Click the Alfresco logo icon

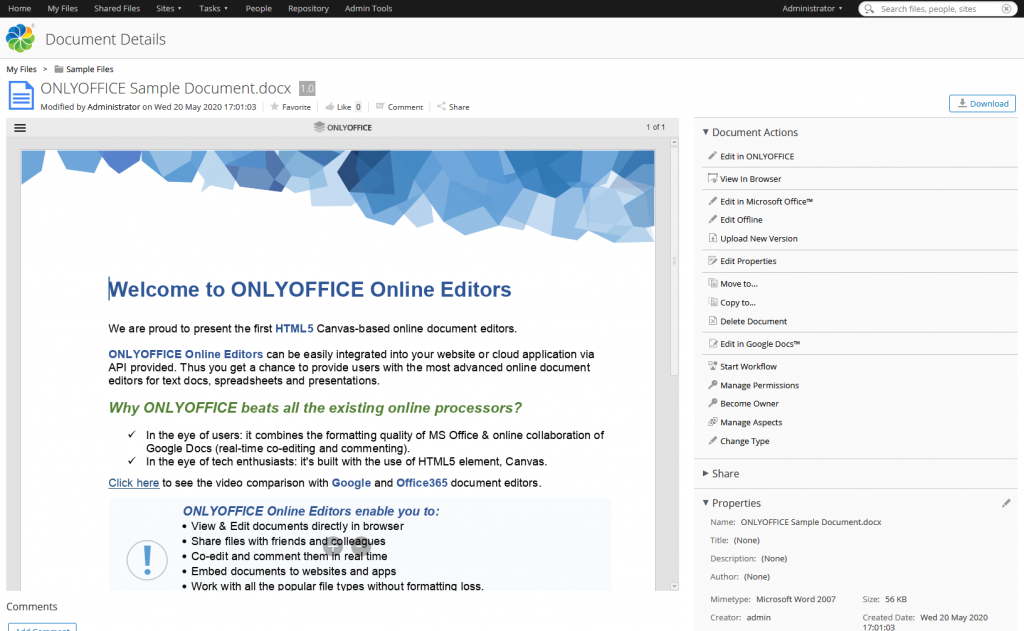pyautogui.click(x=20, y=39)
